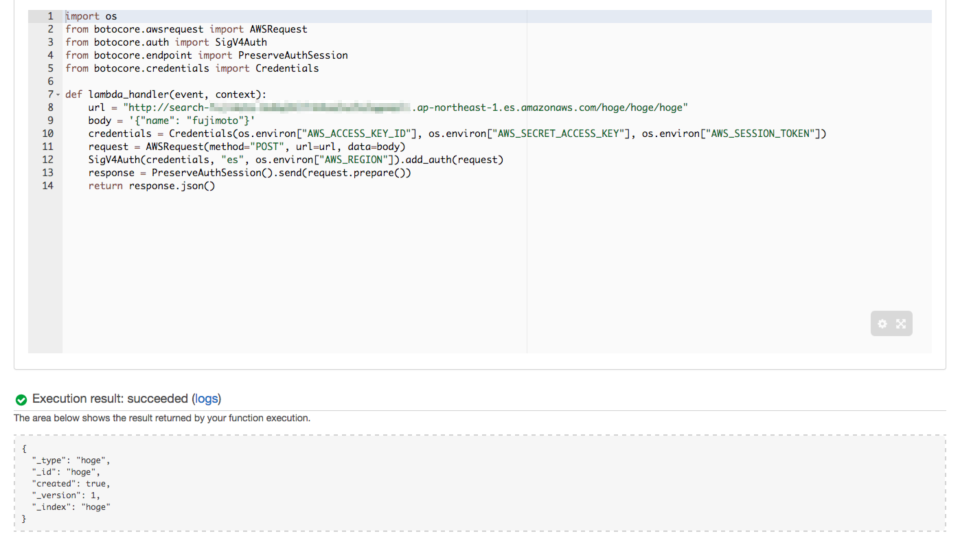The height and width of the screenshot is (548, 960).
Task: Open the execution logs link
Action: 206,398
